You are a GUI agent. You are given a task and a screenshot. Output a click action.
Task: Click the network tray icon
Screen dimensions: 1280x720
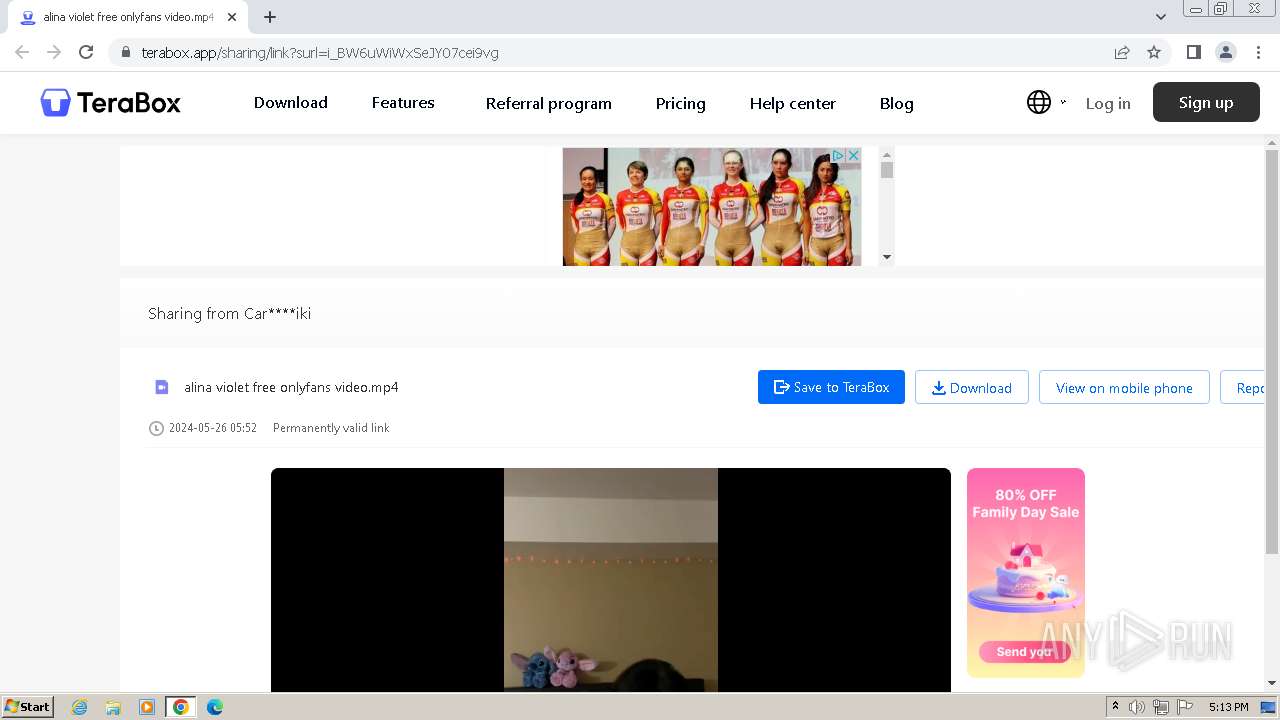coord(1161,707)
